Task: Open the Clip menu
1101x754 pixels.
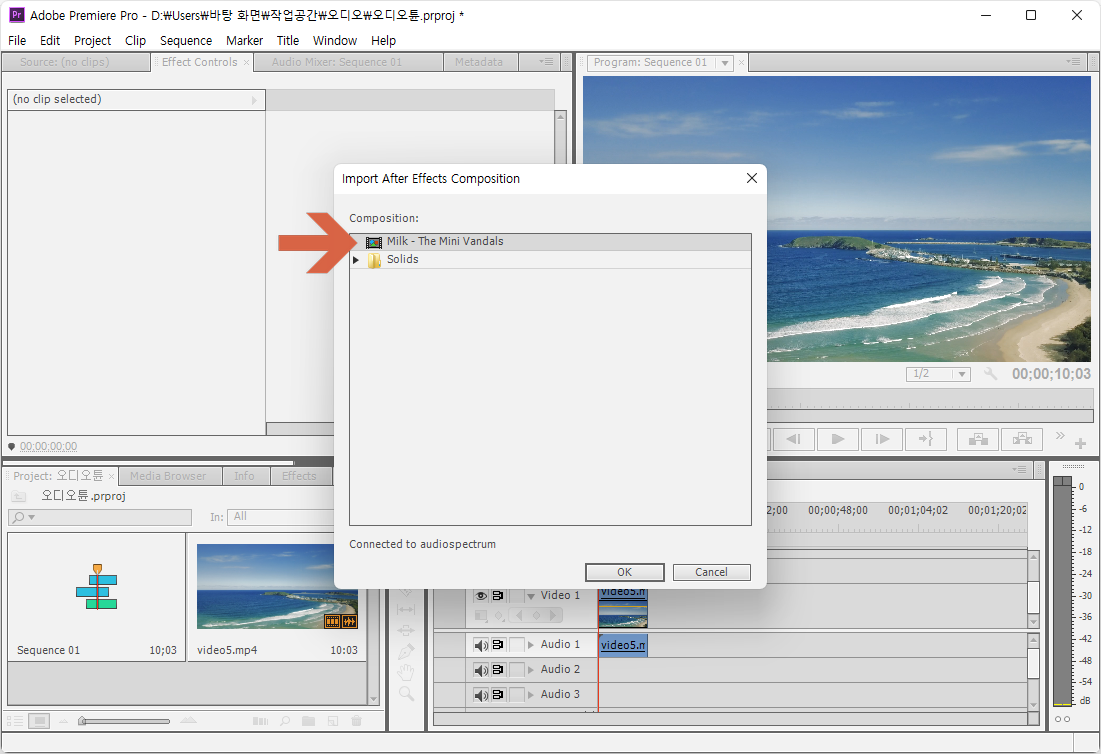Action: point(136,41)
